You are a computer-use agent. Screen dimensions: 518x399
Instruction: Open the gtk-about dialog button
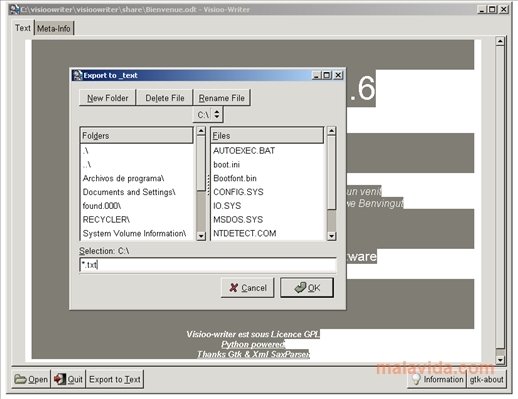tap(486, 379)
